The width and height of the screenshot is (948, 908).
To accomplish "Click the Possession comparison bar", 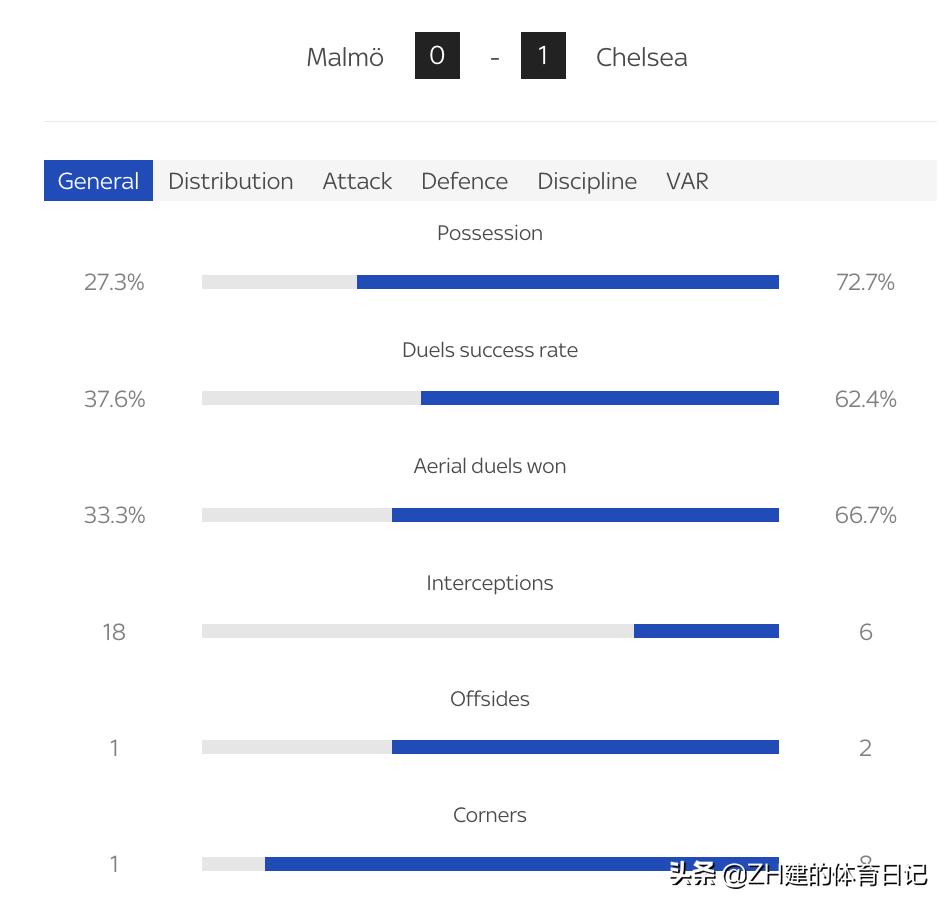I will pos(490,282).
